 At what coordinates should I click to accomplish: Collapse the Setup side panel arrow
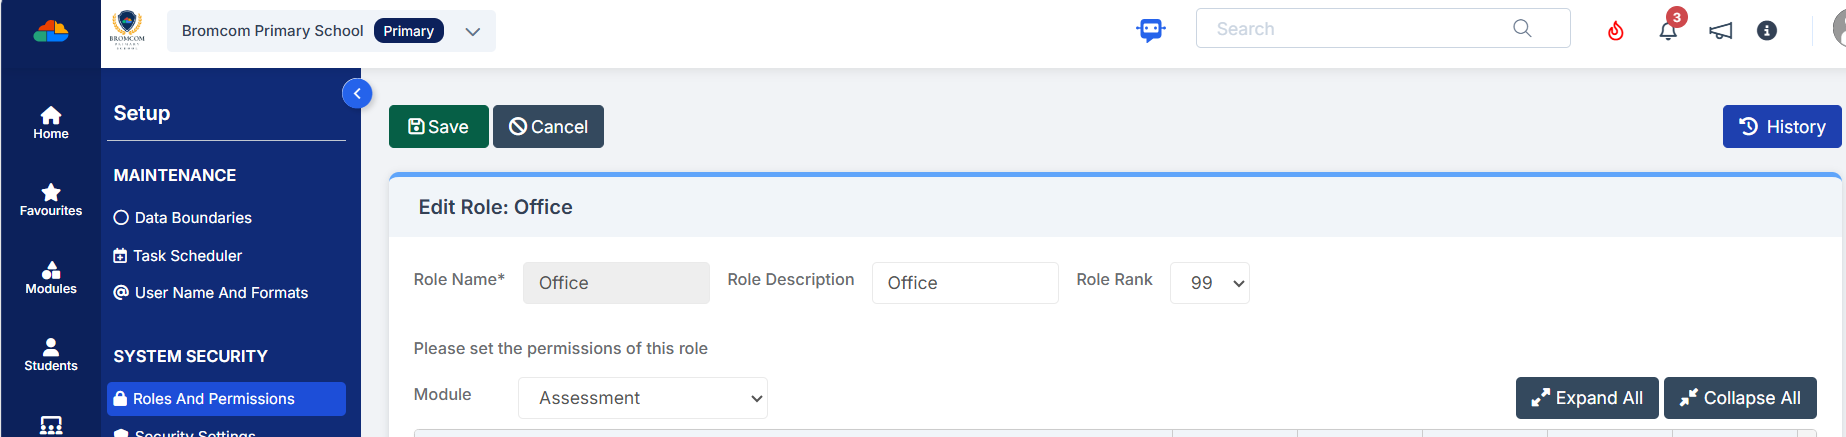(x=357, y=93)
